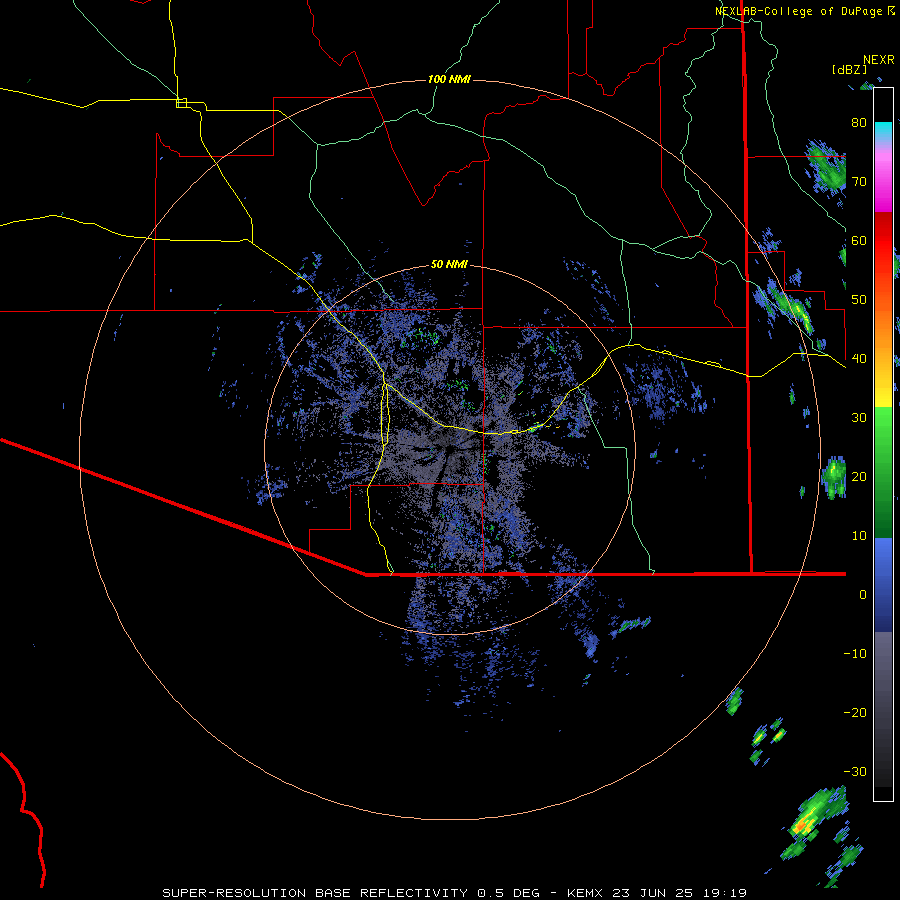Click the 70 value on the dBZ scale
The height and width of the screenshot is (900, 900).
tap(859, 181)
